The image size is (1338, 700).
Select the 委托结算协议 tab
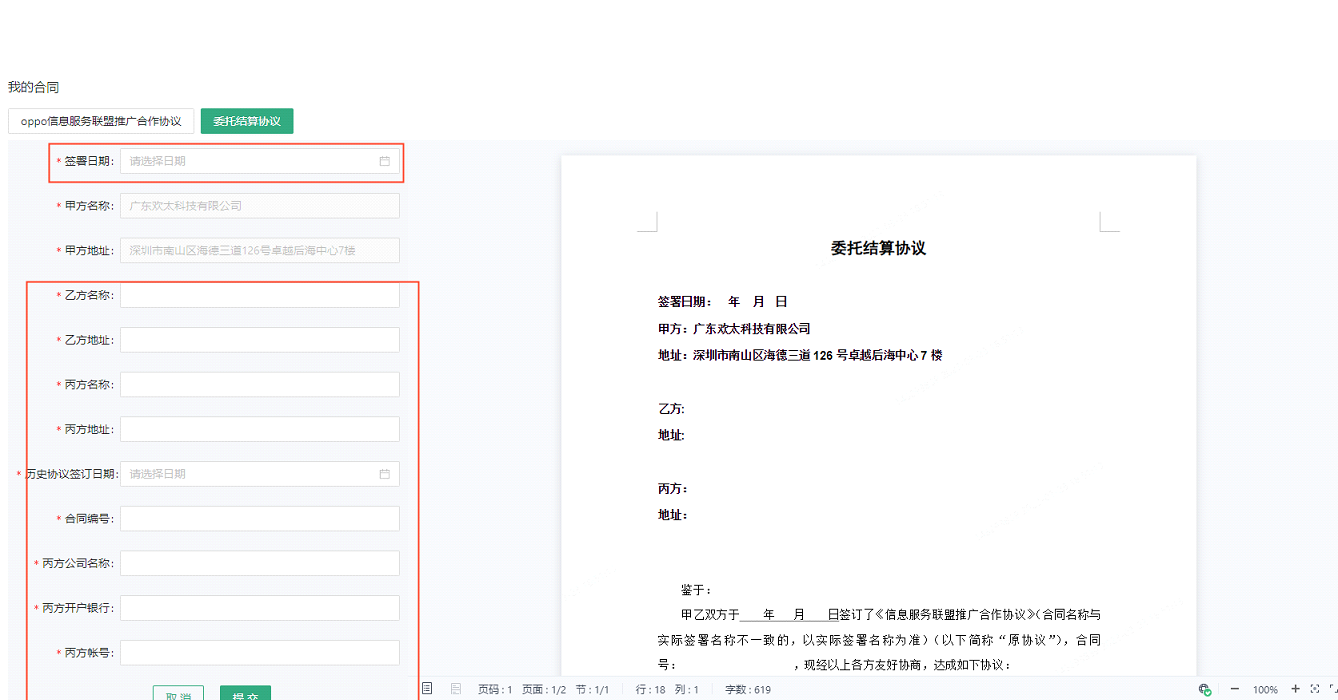[x=246, y=120]
